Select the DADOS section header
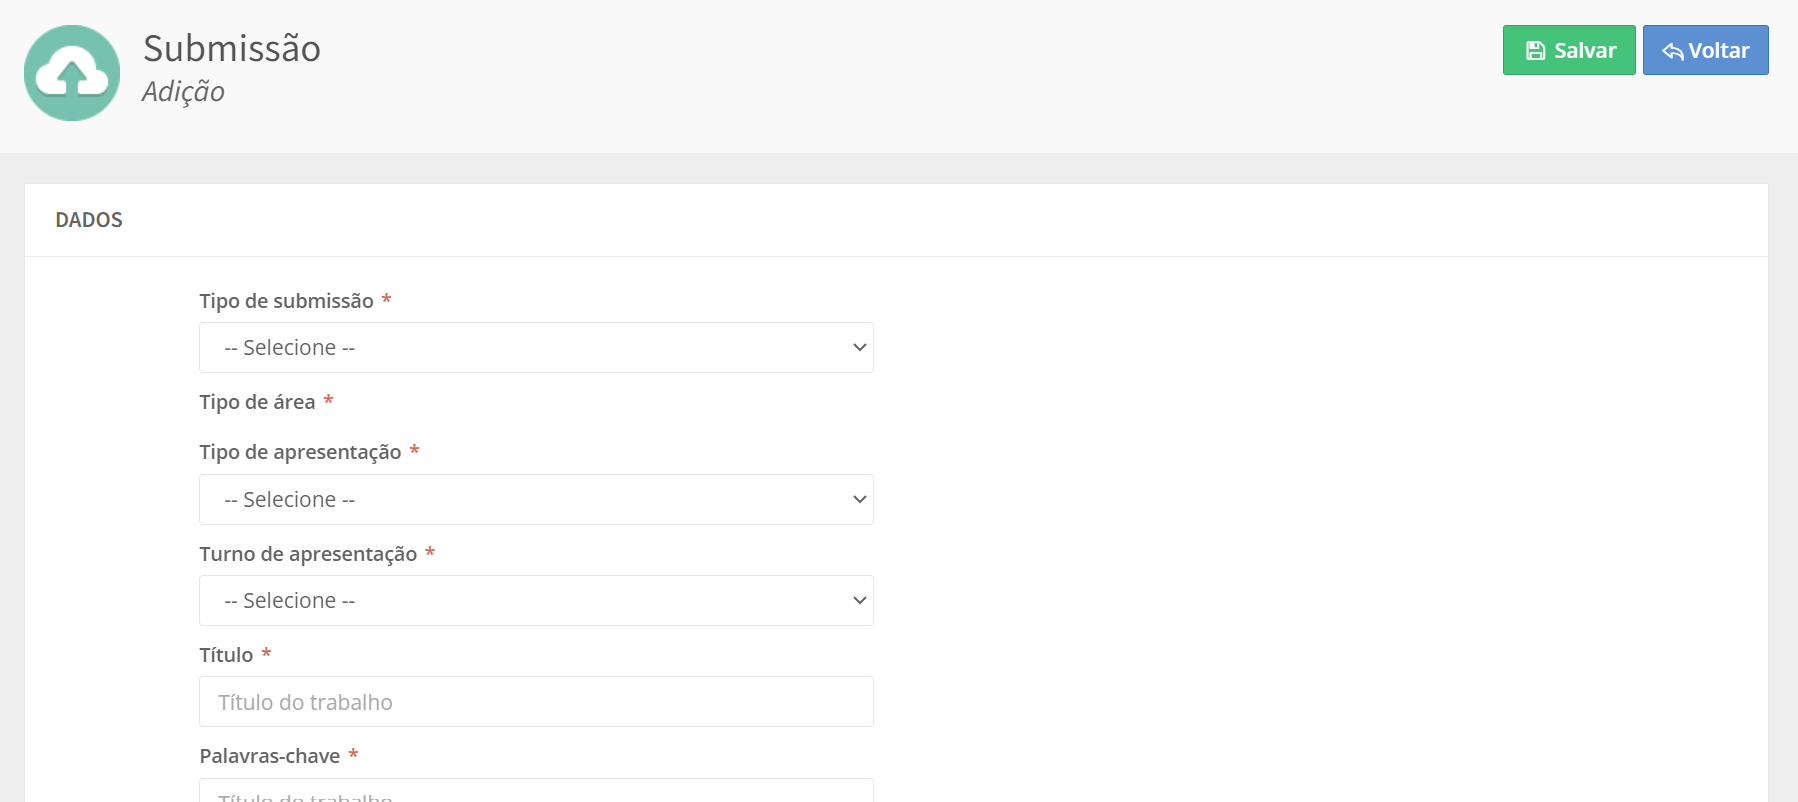The image size is (1798, 802). pyautogui.click(x=89, y=220)
